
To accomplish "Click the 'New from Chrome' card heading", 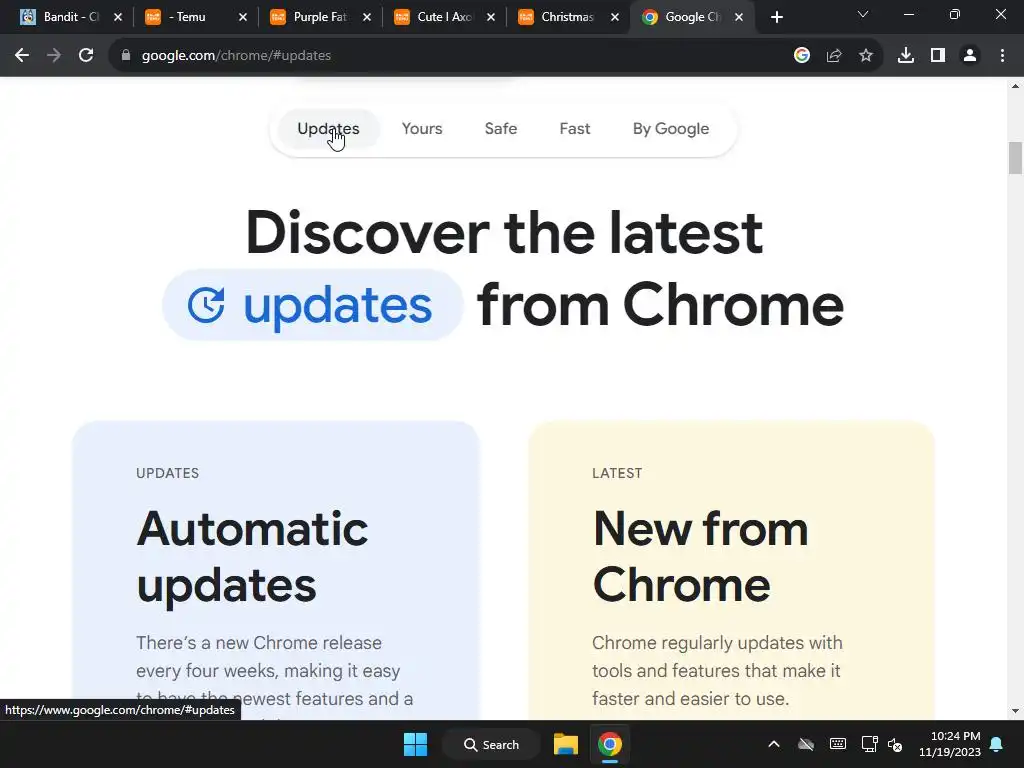I will coord(701,556).
